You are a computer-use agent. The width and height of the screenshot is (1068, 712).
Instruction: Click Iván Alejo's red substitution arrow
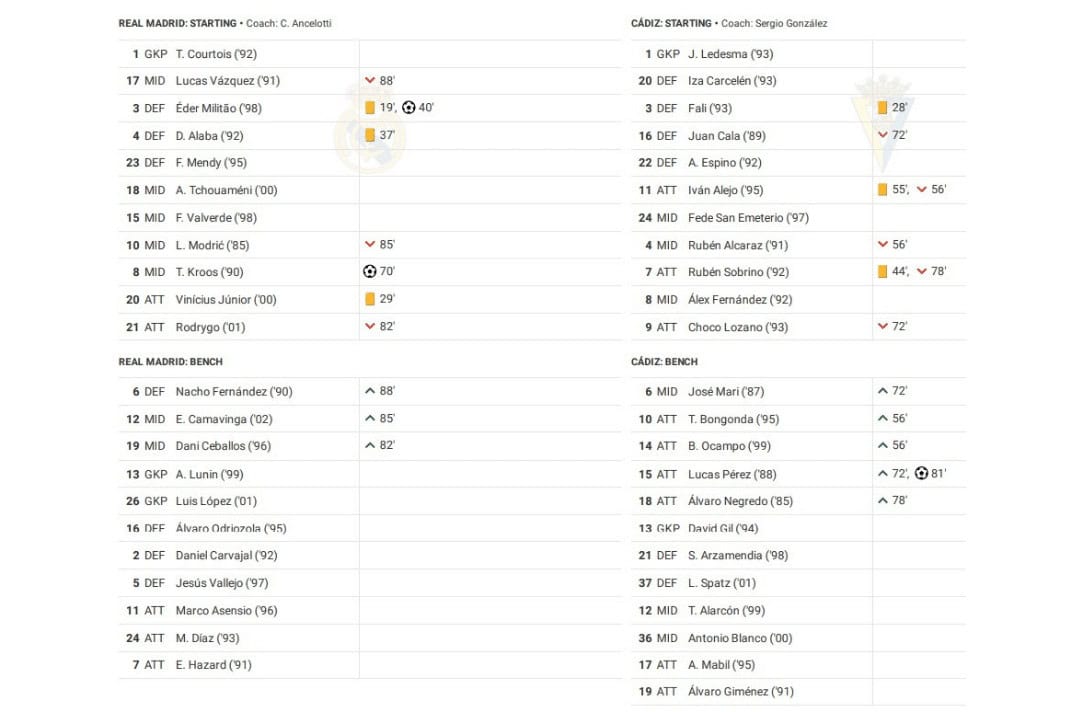[921, 189]
